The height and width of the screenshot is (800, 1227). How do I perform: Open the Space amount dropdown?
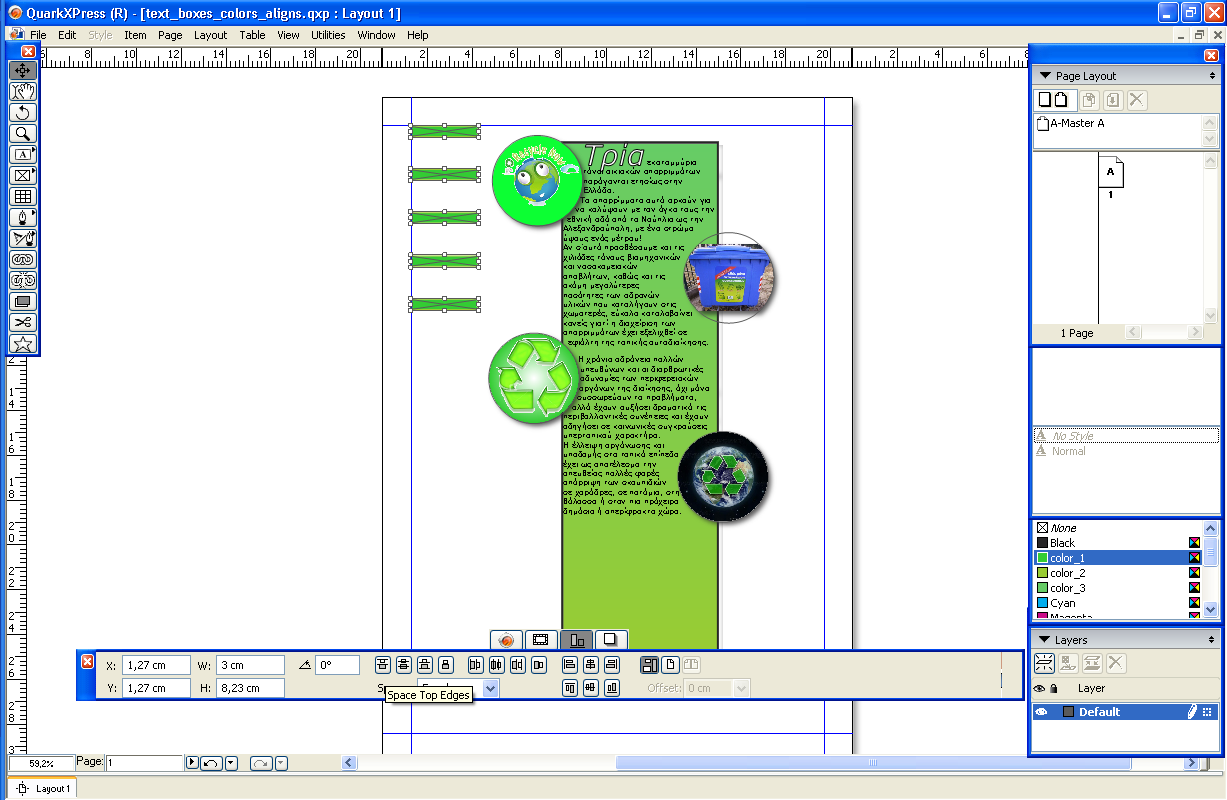[490, 688]
